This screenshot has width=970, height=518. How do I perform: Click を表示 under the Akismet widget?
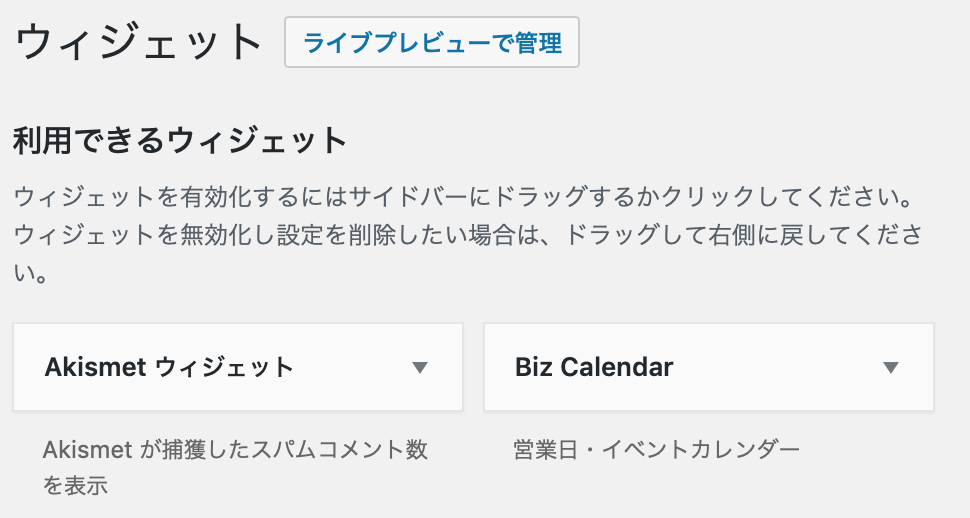[x=75, y=487]
